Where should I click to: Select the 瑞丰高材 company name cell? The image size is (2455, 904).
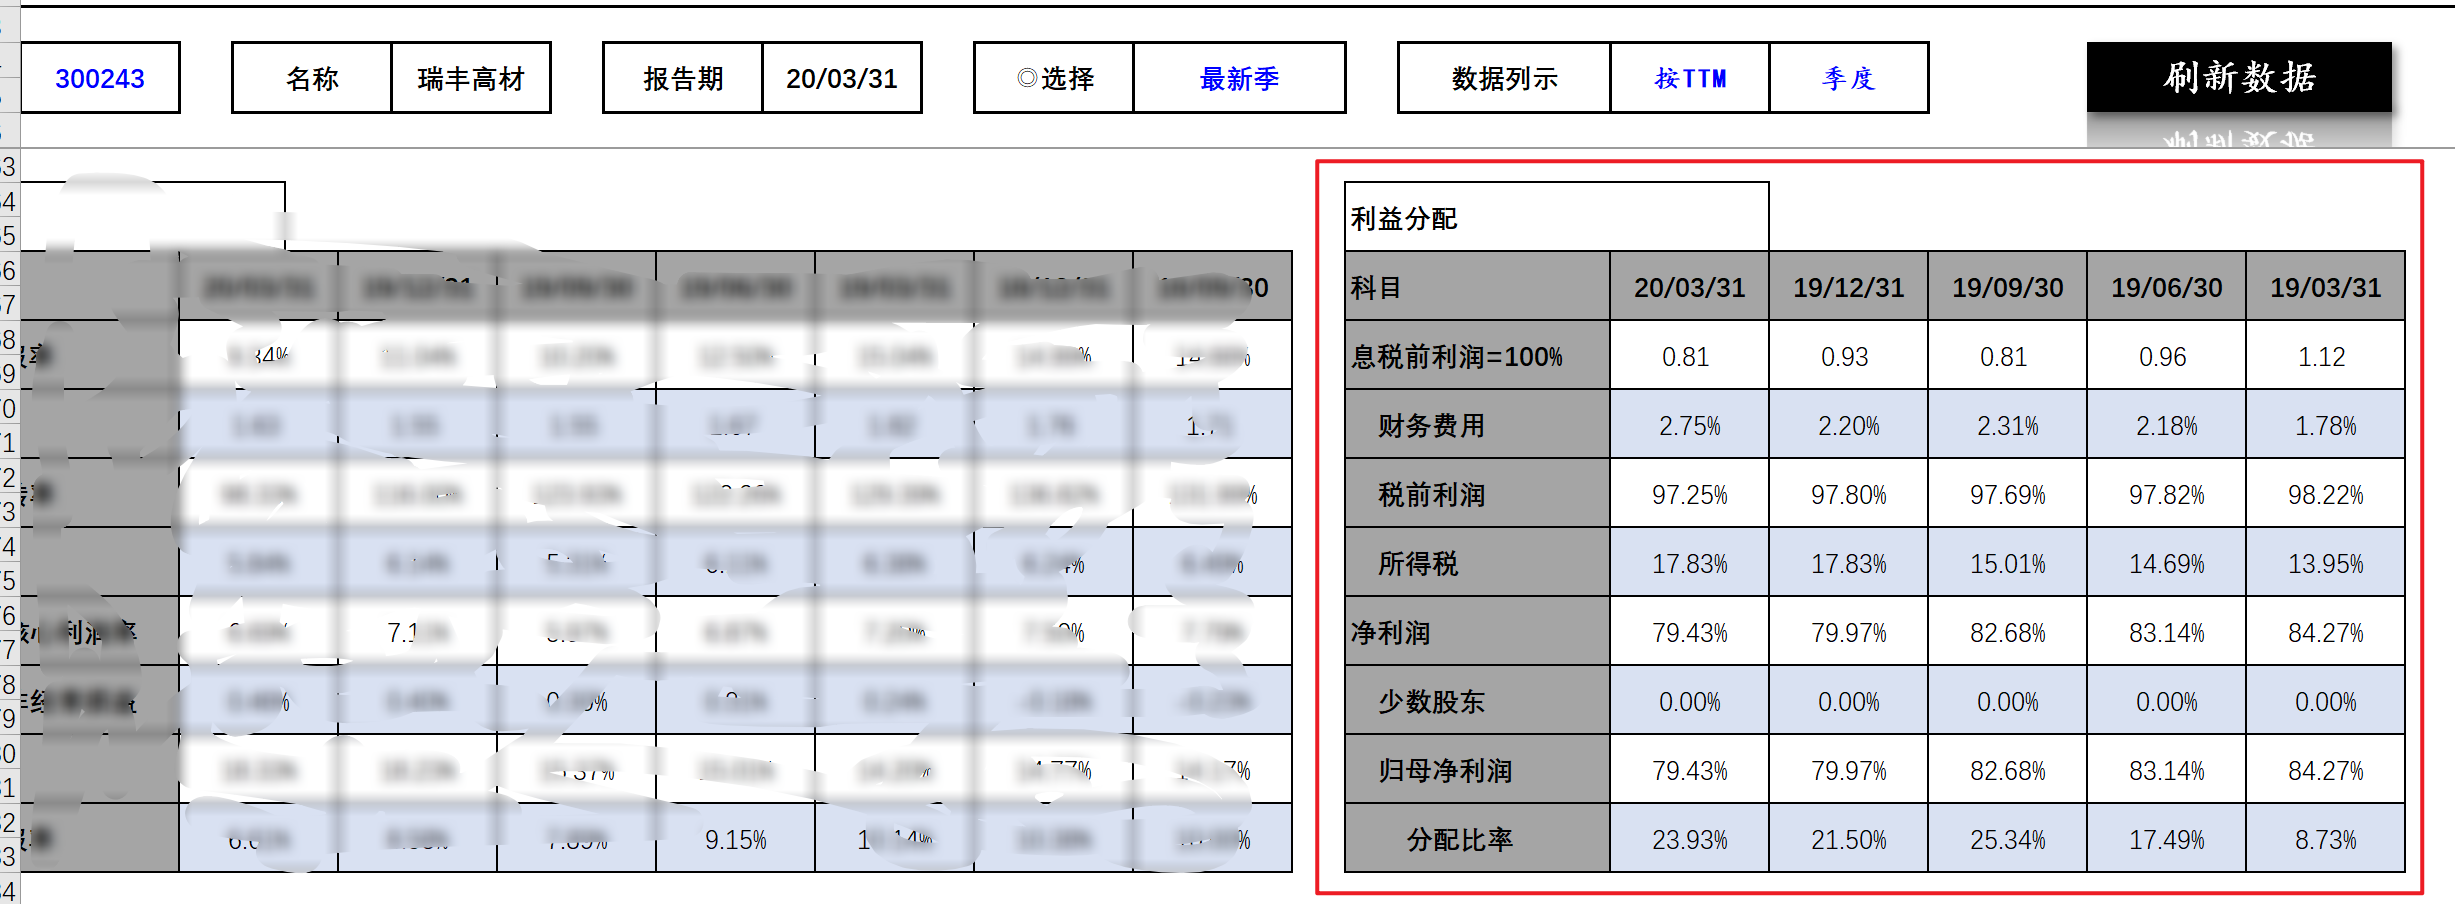471,78
